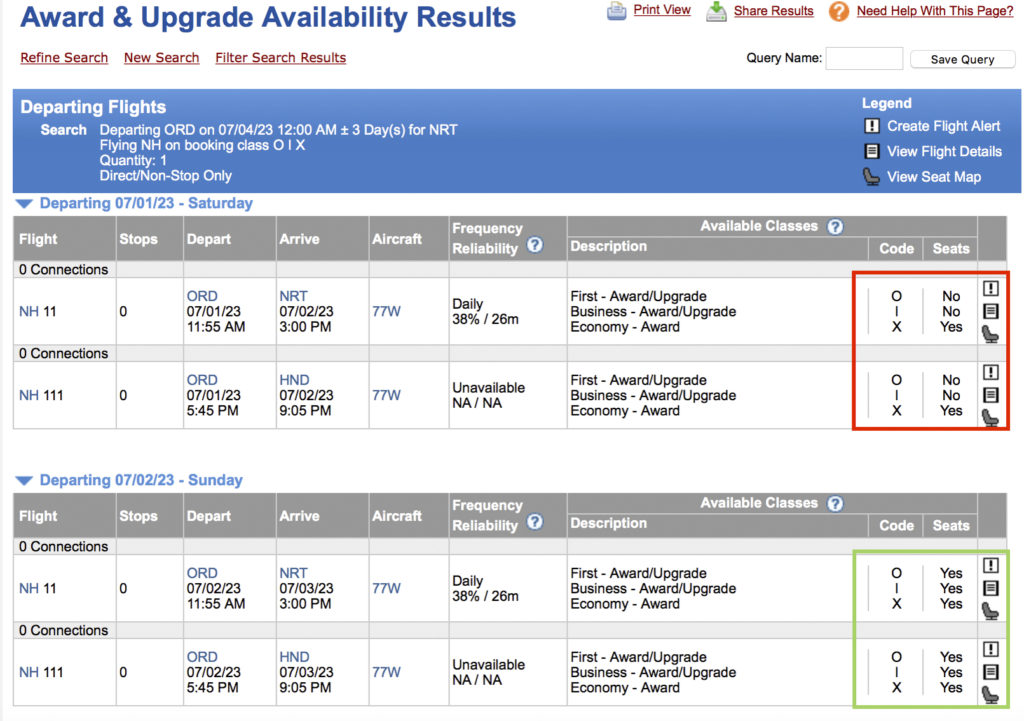Click the Share Results download icon
The image size is (1024, 721).
(x=716, y=11)
